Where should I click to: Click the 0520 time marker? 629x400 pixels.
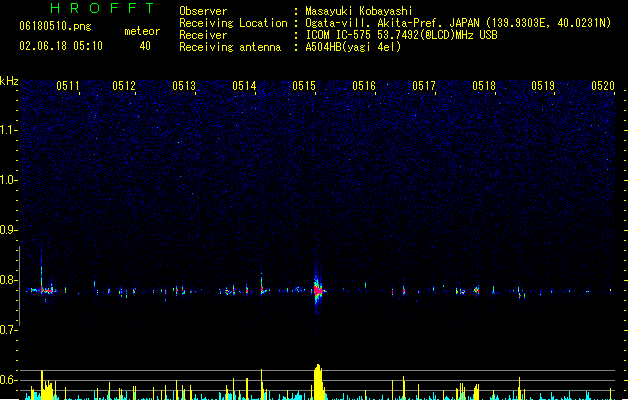tap(603, 86)
